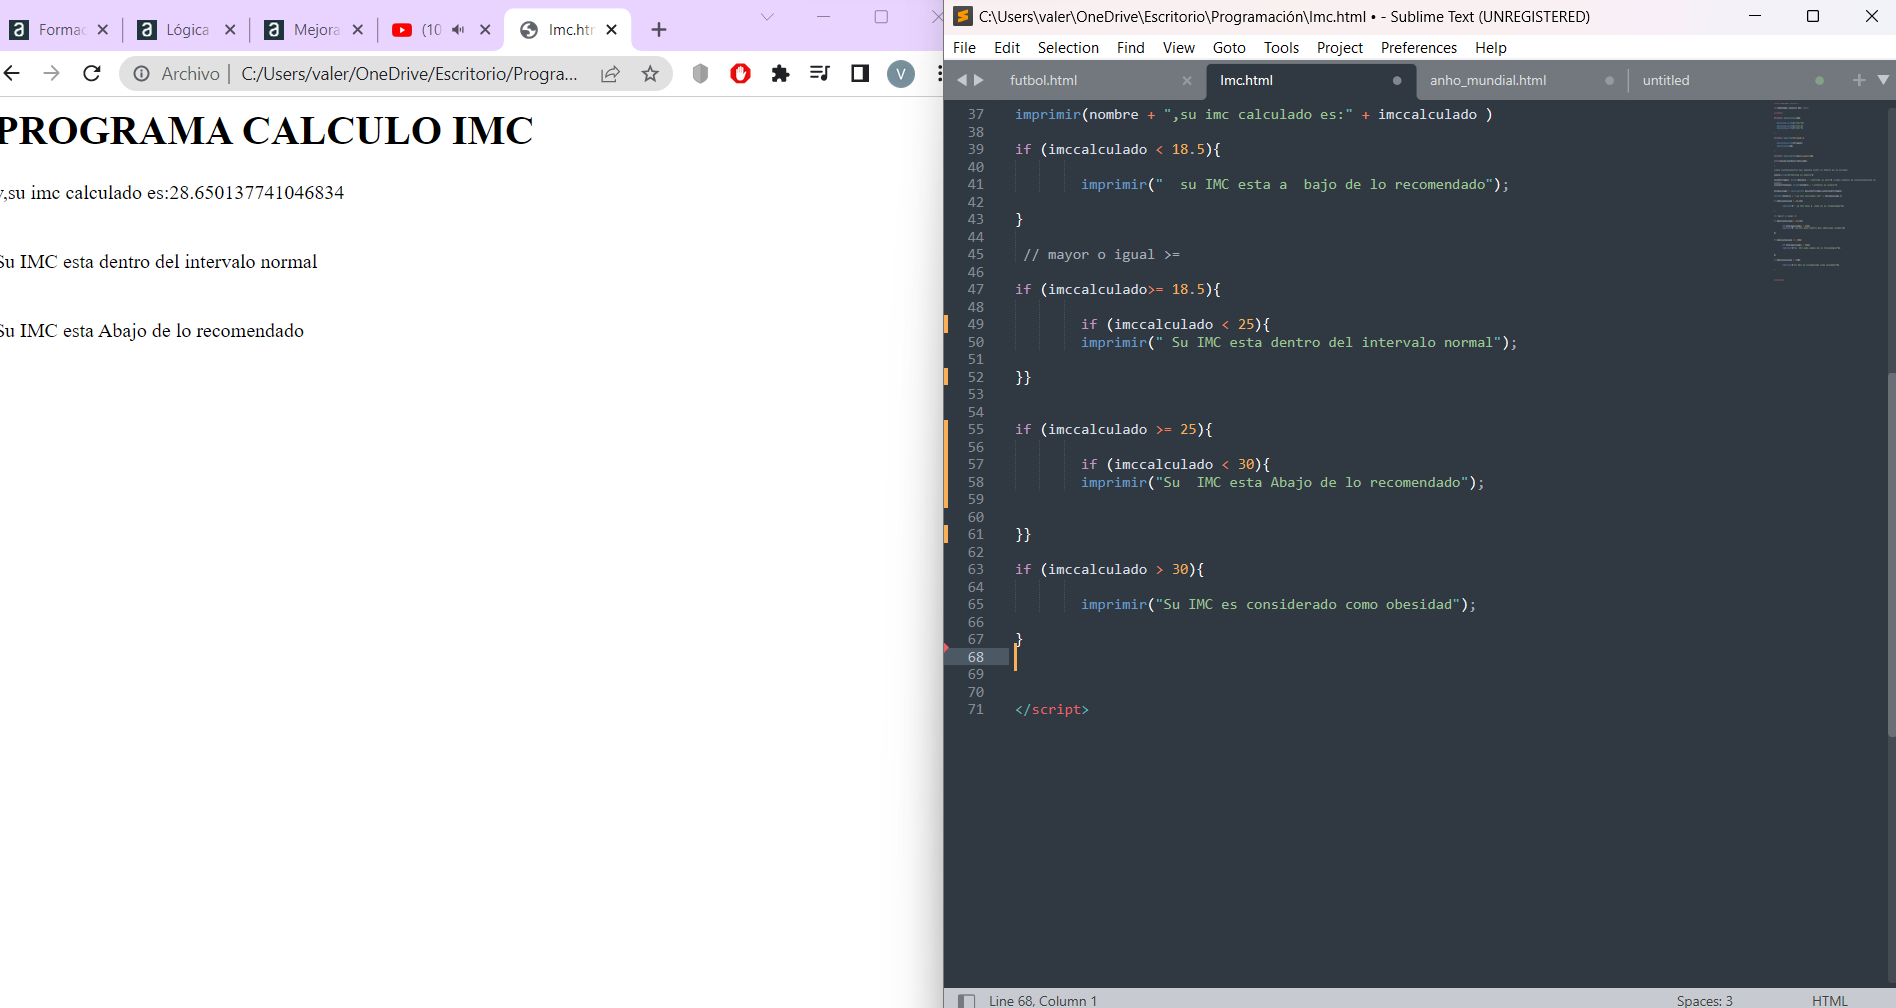This screenshot has width=1896, height=1008.
Task: Click the Sublime minimap preview
Action: pos(1825,190)
